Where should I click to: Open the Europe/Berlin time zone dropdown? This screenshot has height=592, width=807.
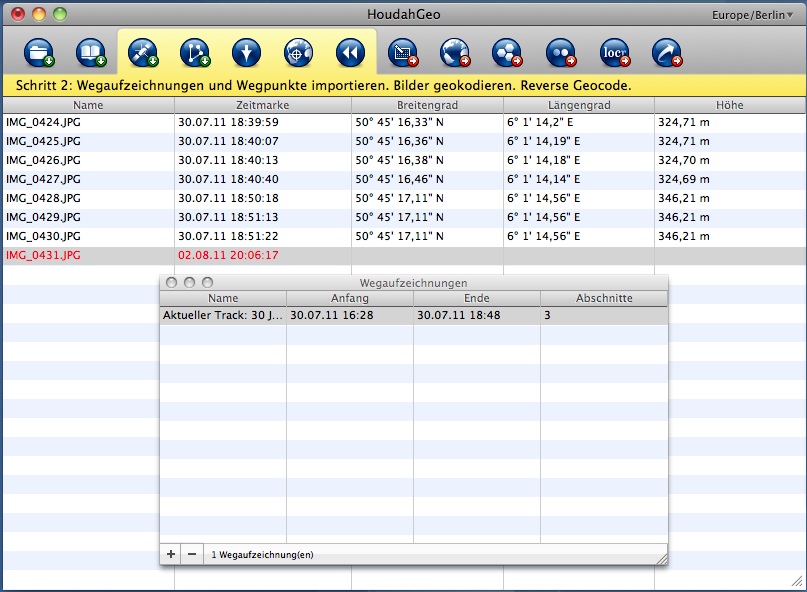(752, 15)
